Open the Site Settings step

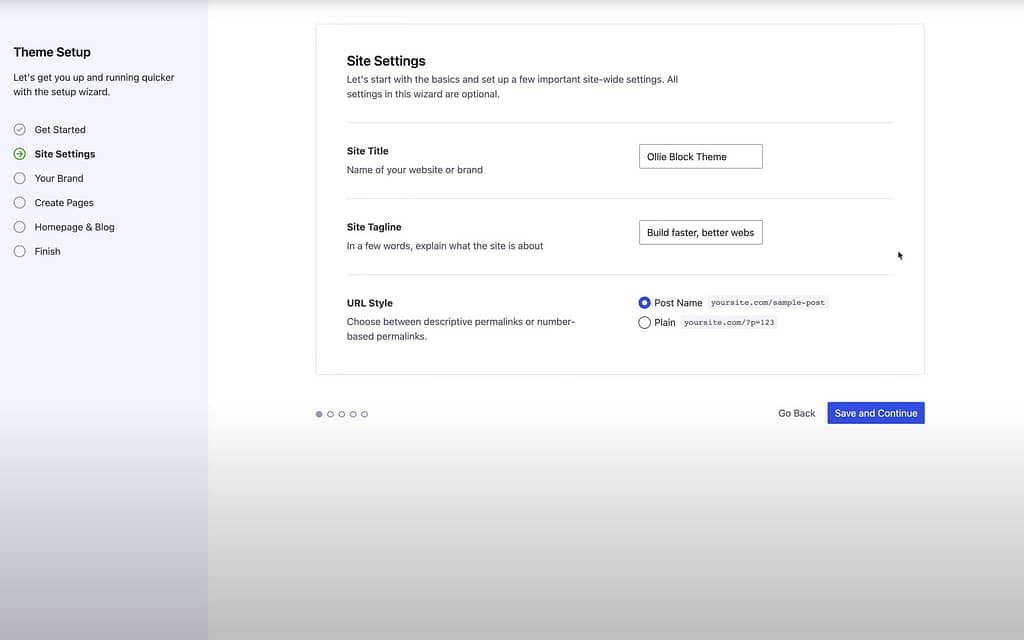pyautogui.click(x=65, y=154)
